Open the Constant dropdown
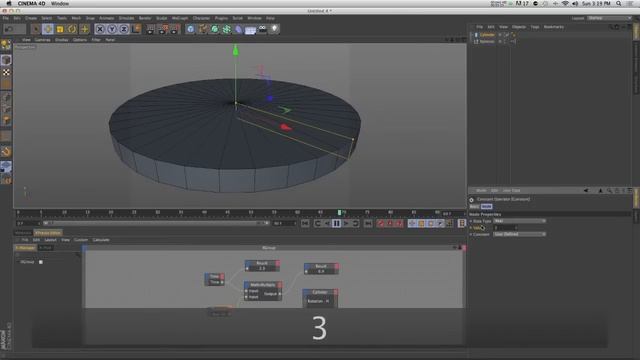This screenshot has width=640, height=360. coord(519,234)
